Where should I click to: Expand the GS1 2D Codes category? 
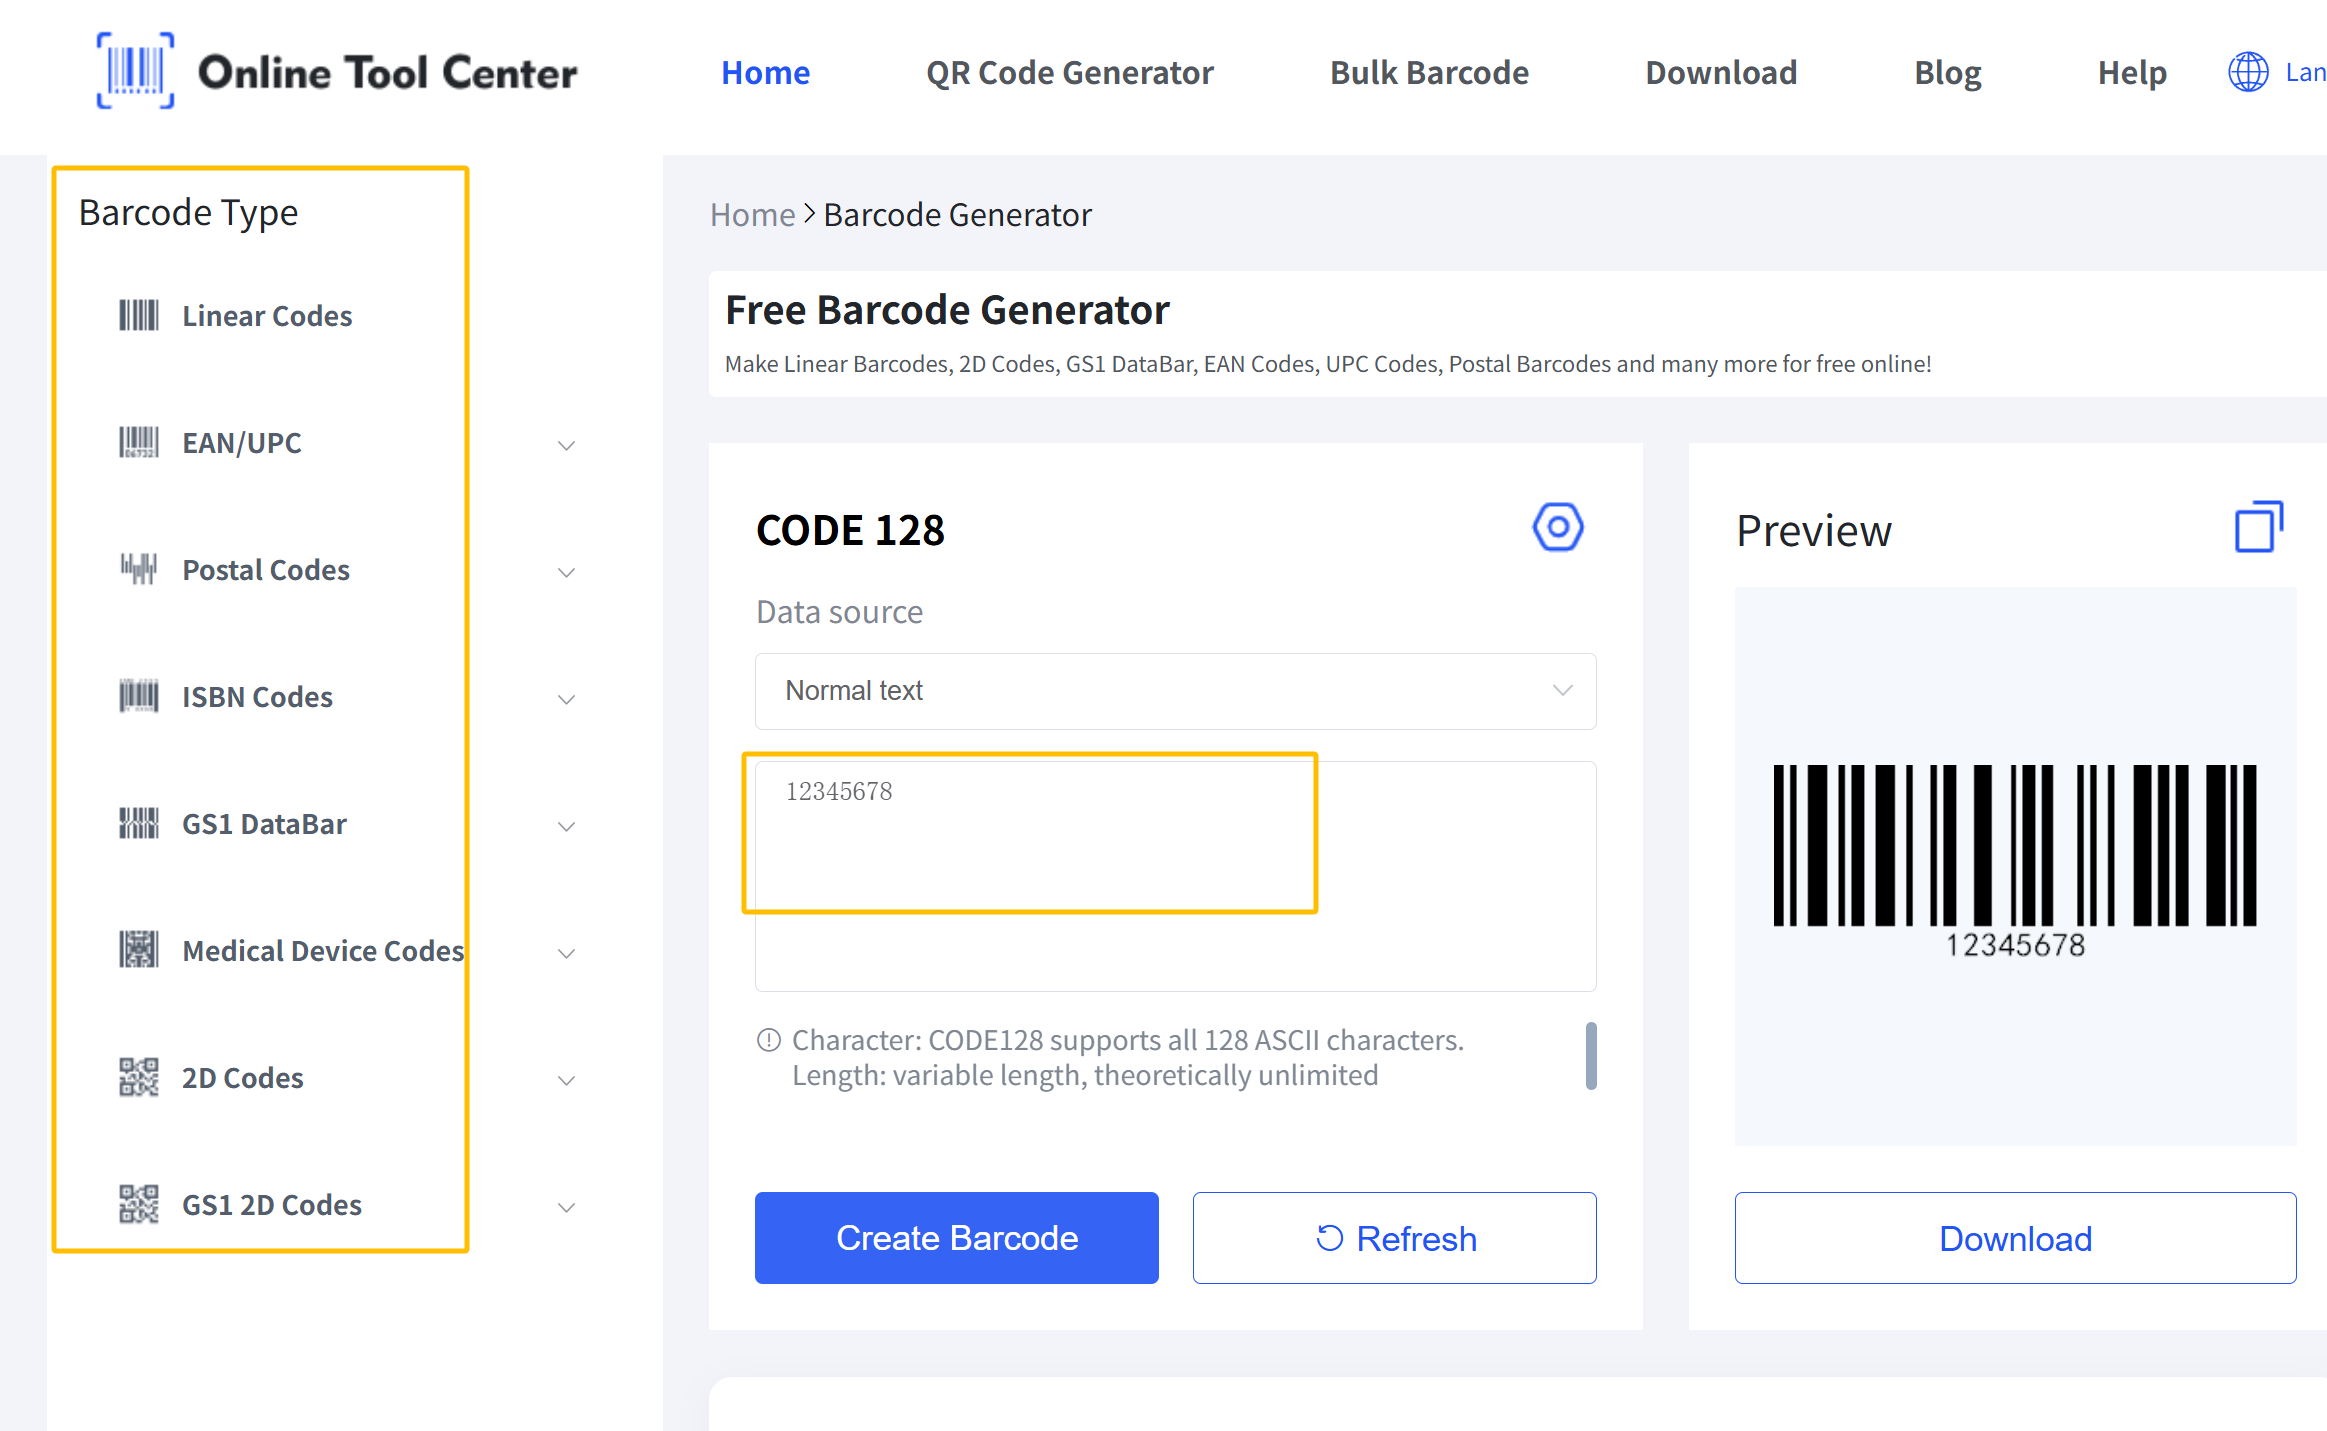(x=566, y=1207)
